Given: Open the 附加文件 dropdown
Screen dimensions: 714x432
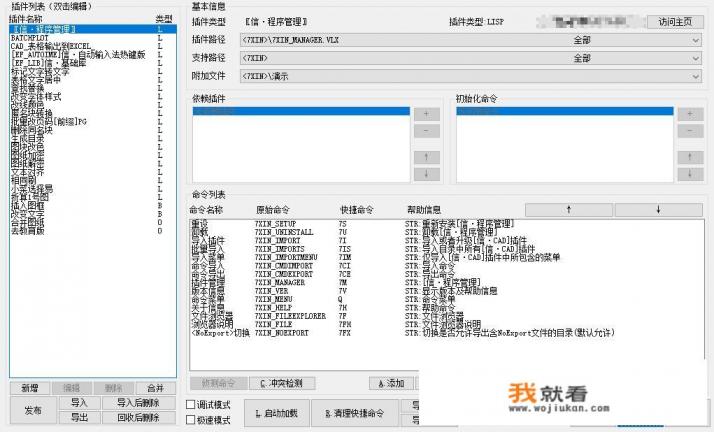Looking at the screenshot, I should pos(471,76).
